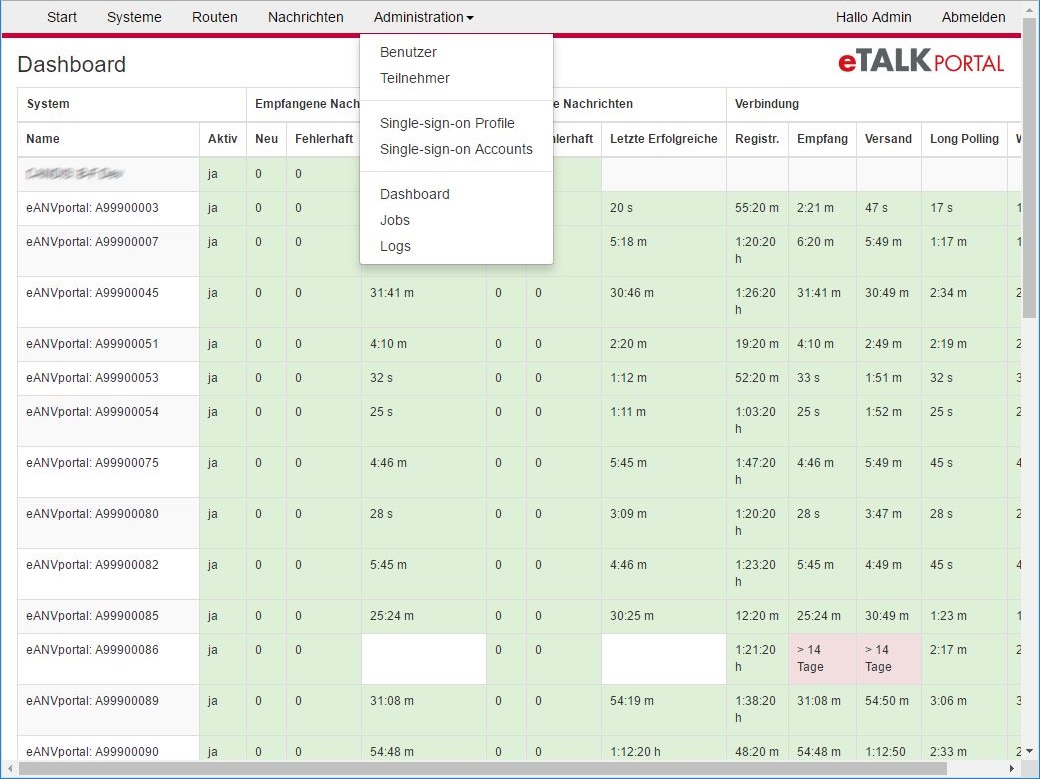
Task: Click the vertical scrollbar up arrow
Action: [1030, 9]
